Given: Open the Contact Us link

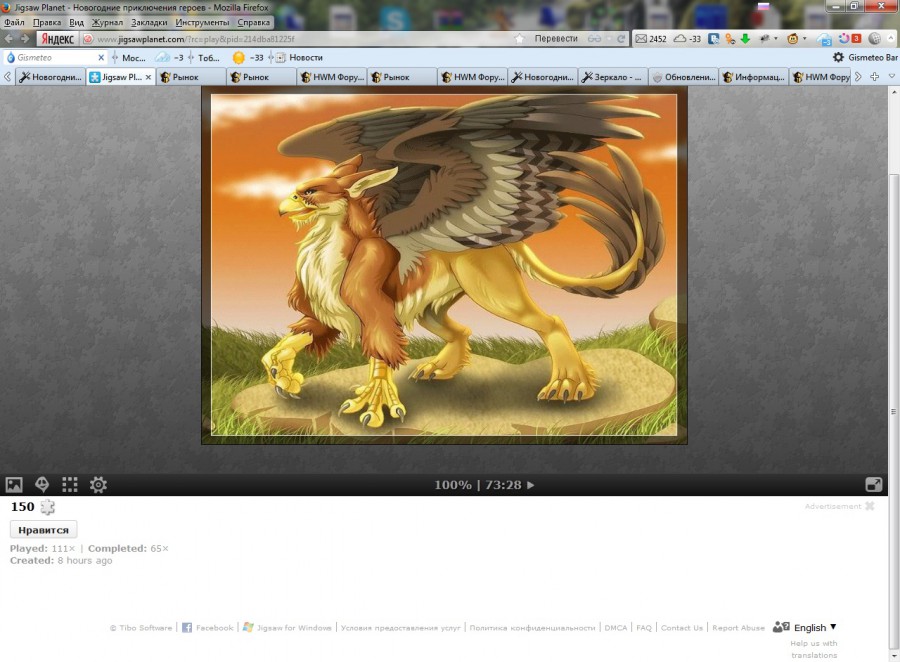Looking at the screenshot, I should click(x=681, y=628).
